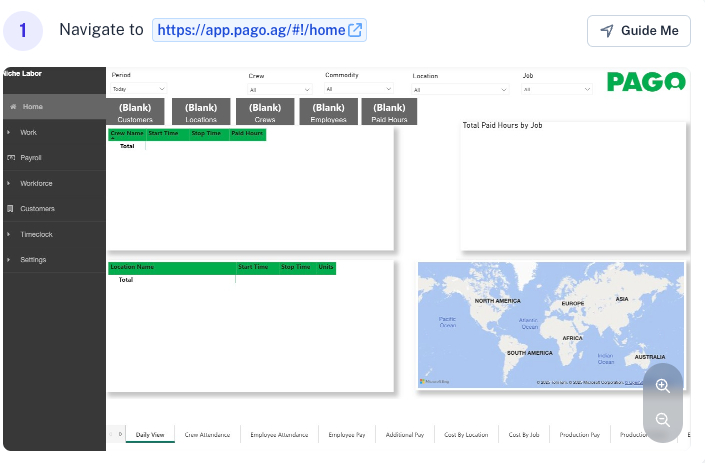This screenshot has width=705, height=463.
Task: Click the external link icon beside the URL
Action: click(355, 30)
